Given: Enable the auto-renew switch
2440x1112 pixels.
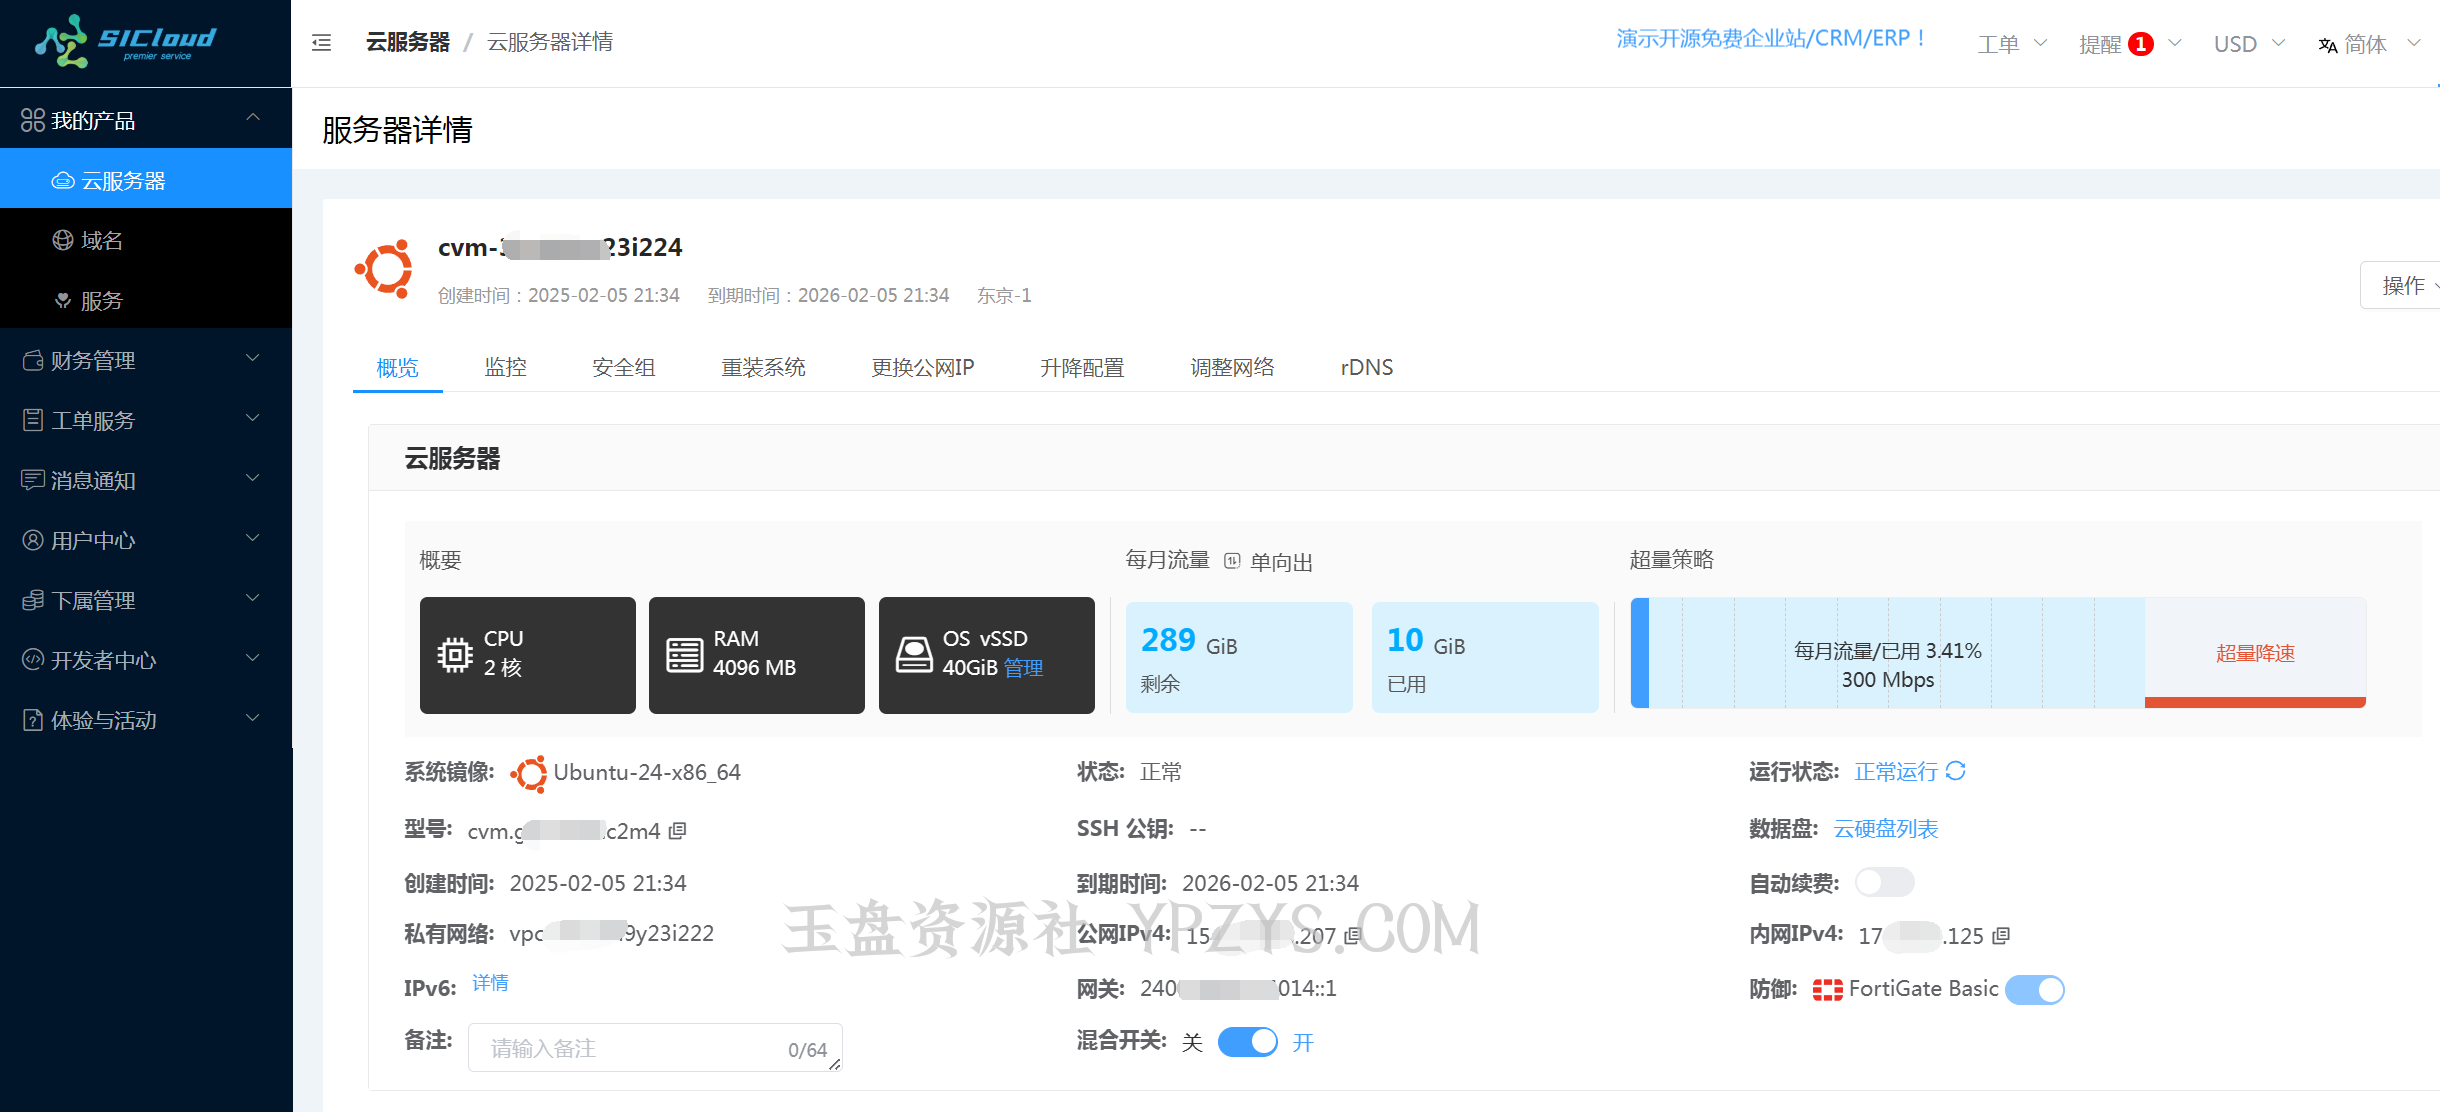Looking at the screenshot, I should [x=1884, y=882].
